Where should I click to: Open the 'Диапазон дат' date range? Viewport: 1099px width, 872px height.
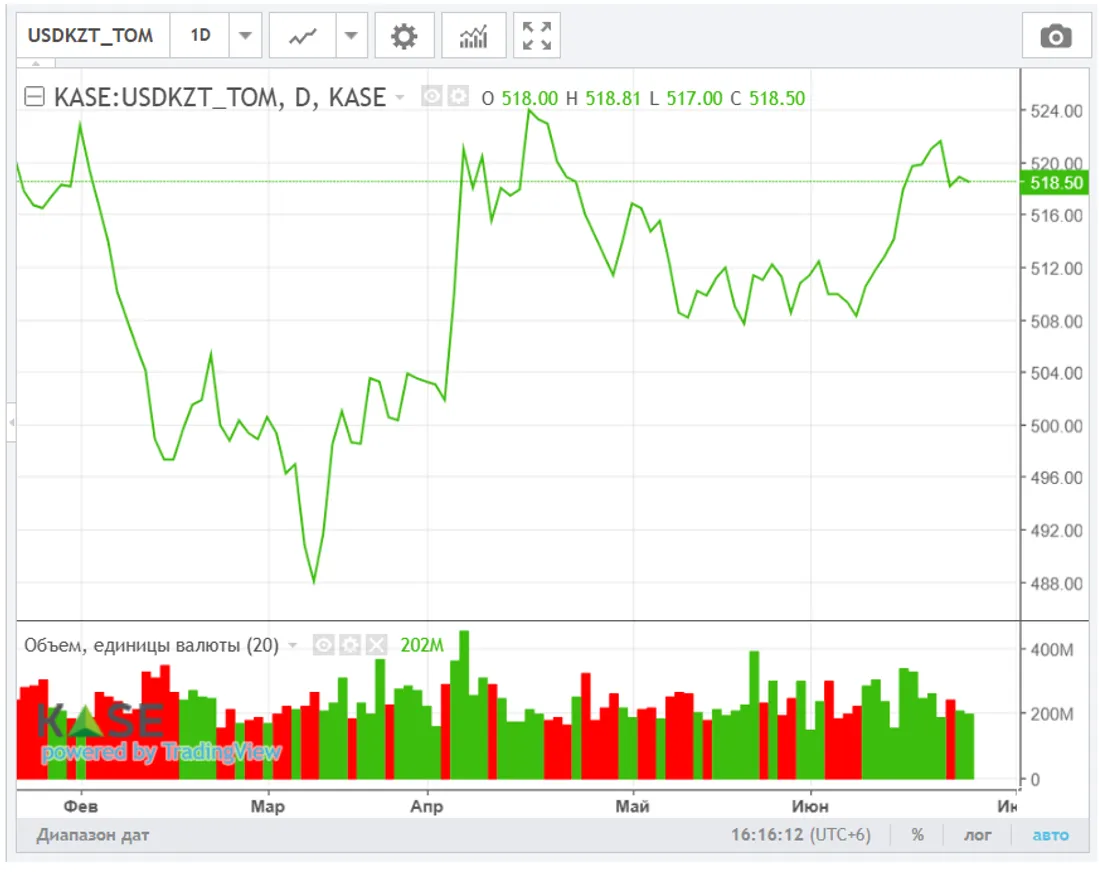click(93, 835)
